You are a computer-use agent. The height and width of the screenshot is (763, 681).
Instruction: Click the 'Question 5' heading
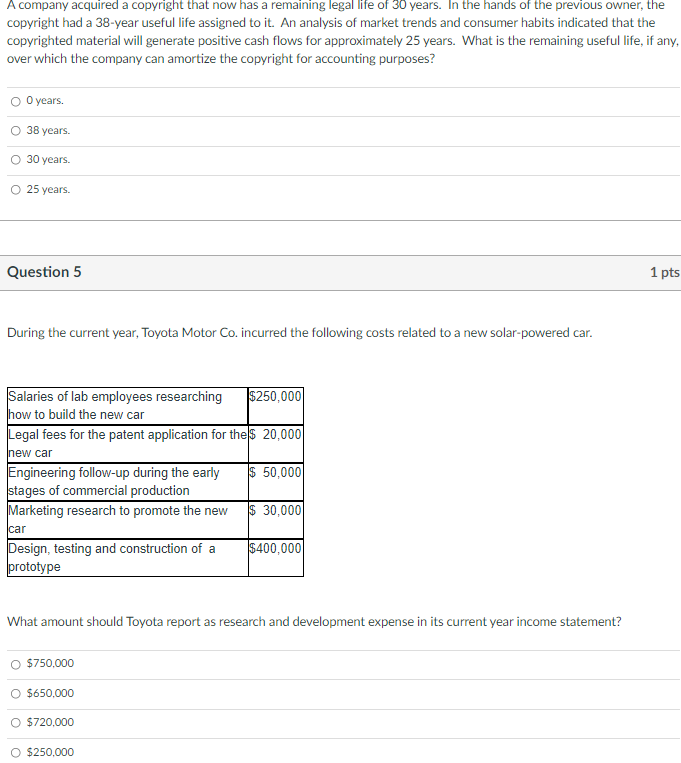(x=44, y=272)
